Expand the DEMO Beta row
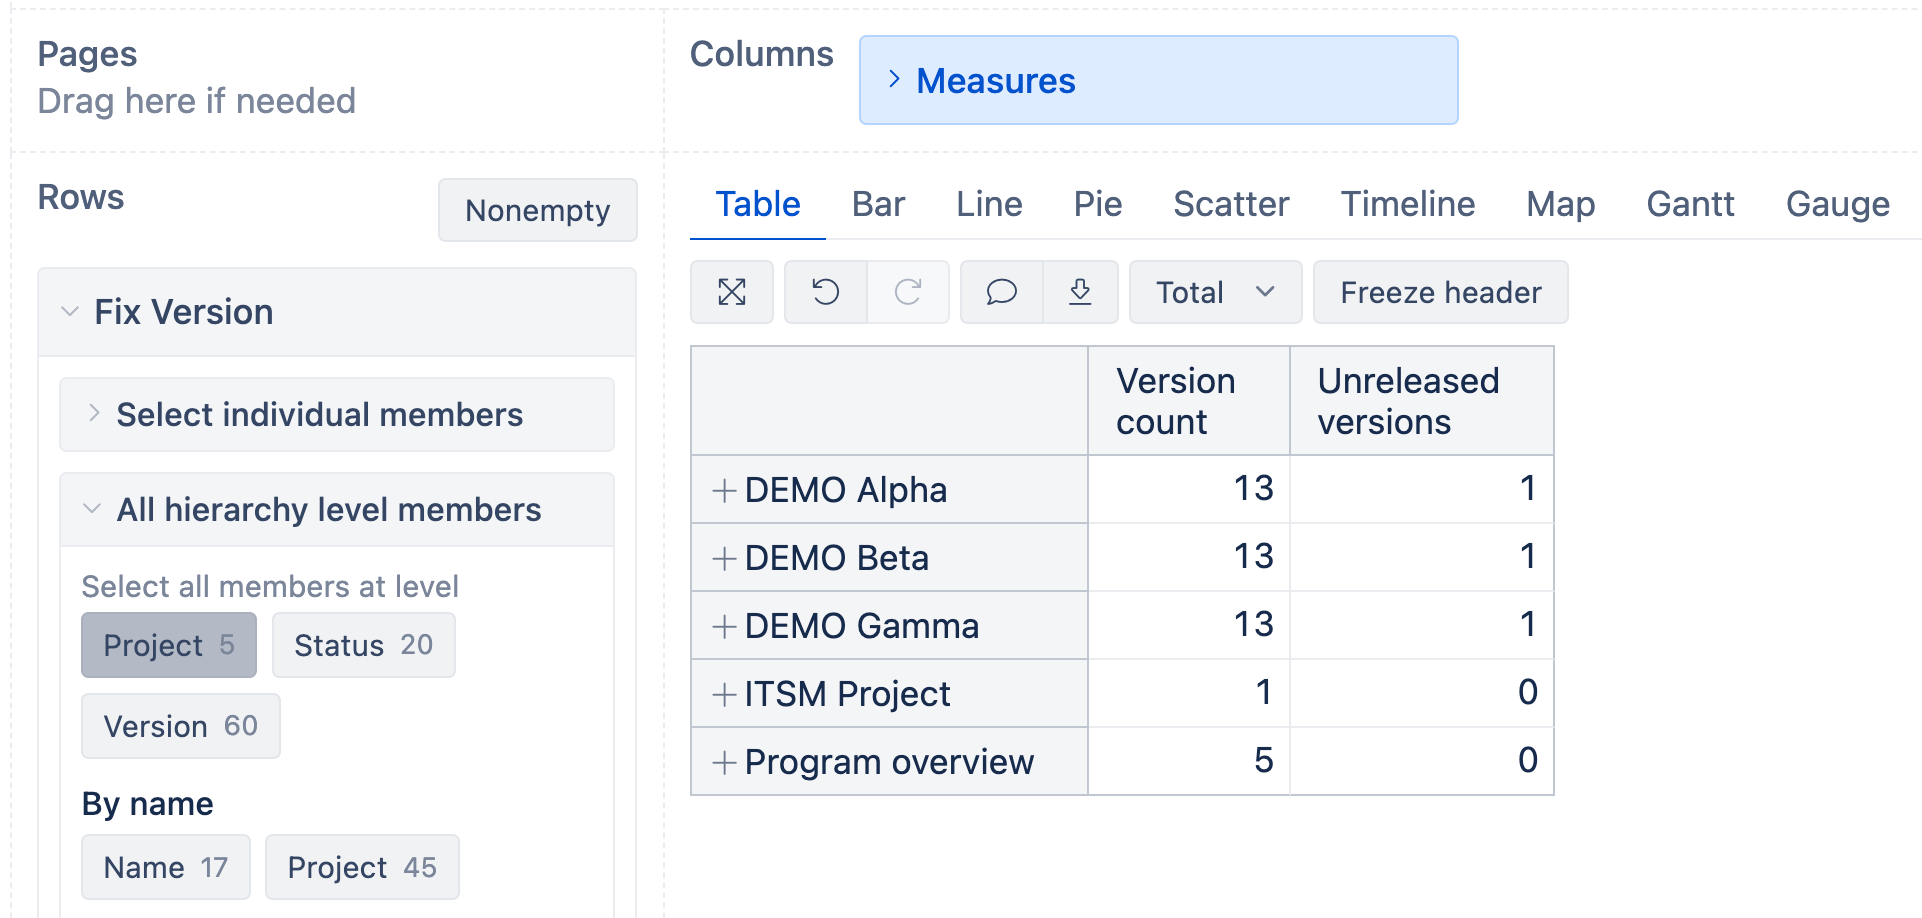 click(723, 558)
